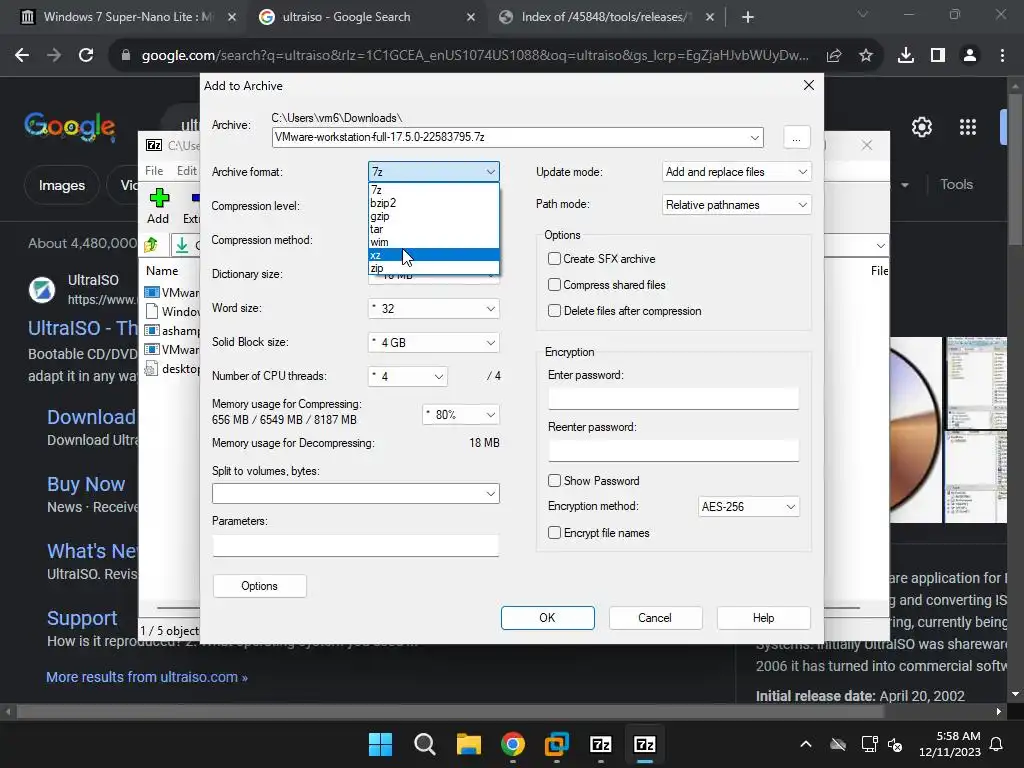The height and width of the screenshot is (768, 1024).
Task: Click the VMware file icon in first row
Action: (152, 292)
